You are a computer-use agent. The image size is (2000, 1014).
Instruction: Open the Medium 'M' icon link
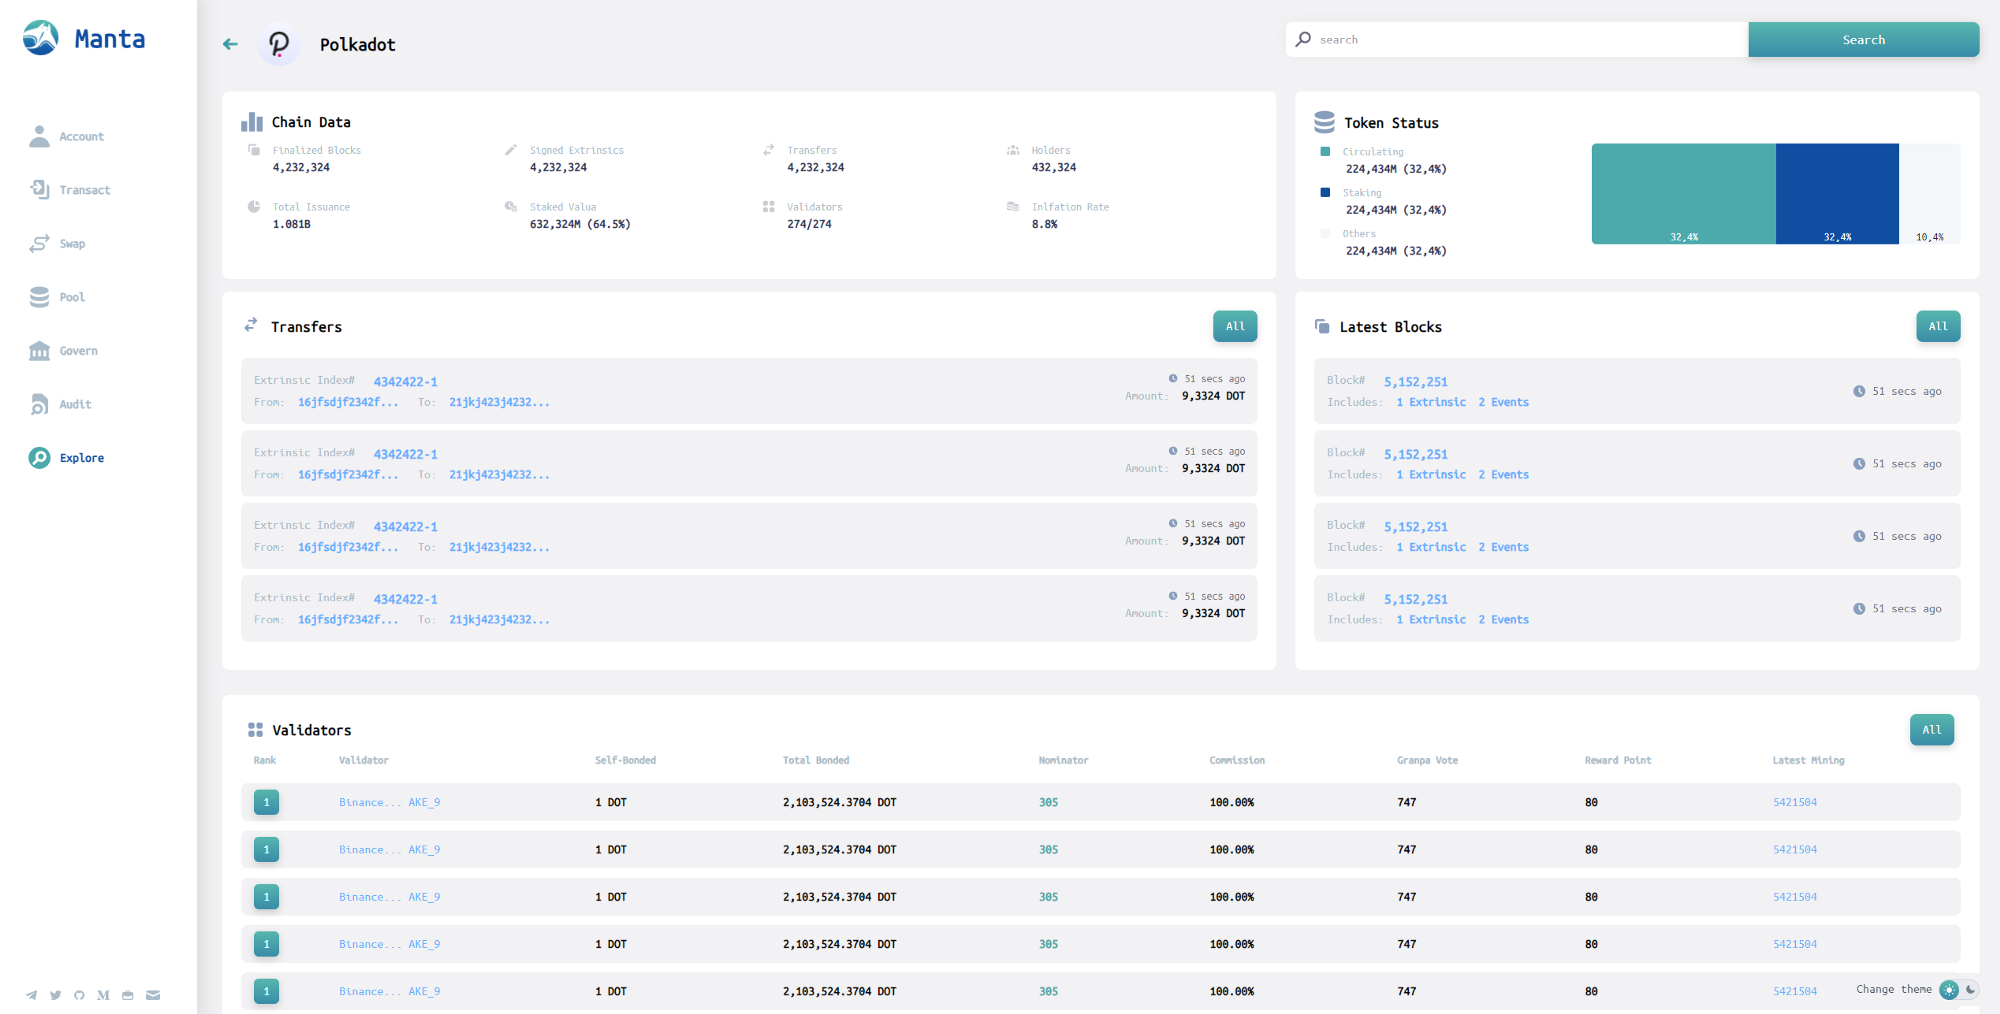(x=103, y=995)
